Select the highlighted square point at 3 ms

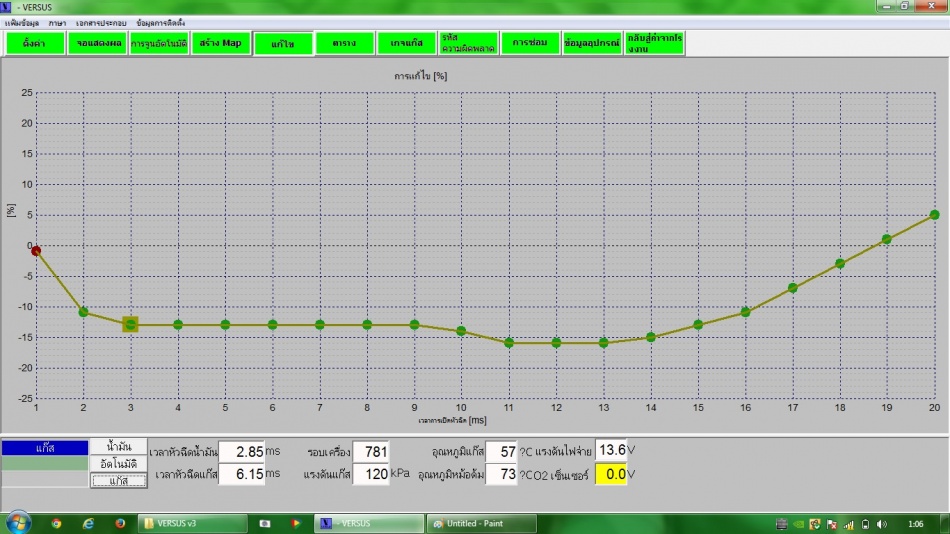(130, 325)
